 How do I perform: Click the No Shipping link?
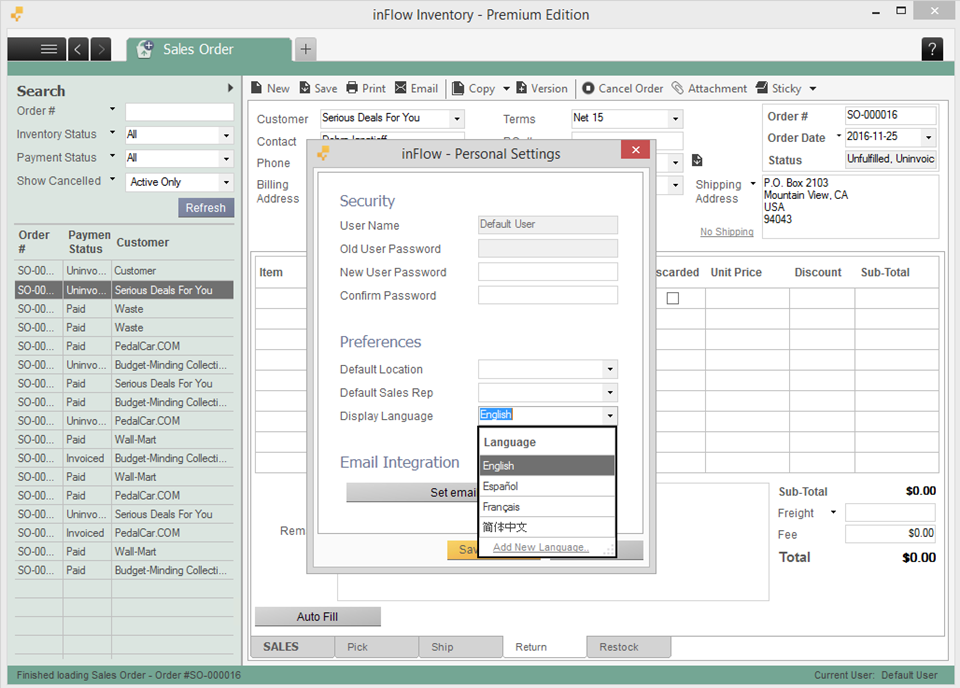point(727,232)
